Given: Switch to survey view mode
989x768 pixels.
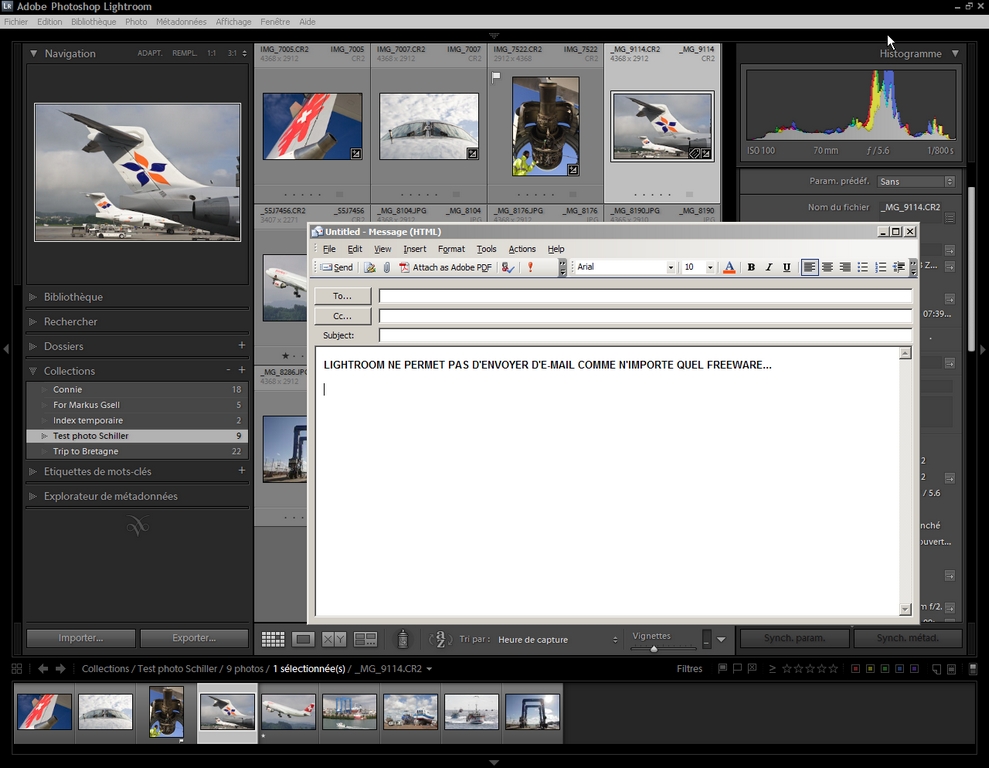Looking at the screenshot, I should click(365, 639).
